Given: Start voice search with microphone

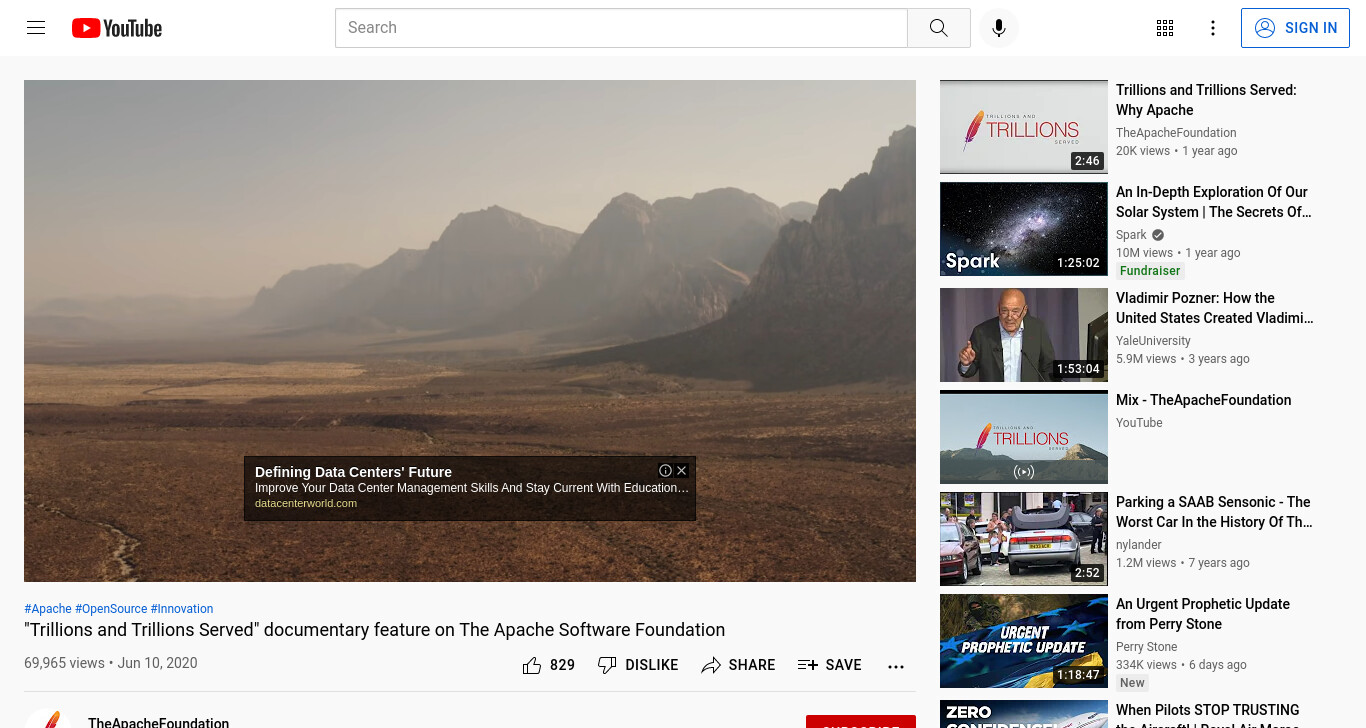Looking at the screenshot, I should (x=998, y=28).
